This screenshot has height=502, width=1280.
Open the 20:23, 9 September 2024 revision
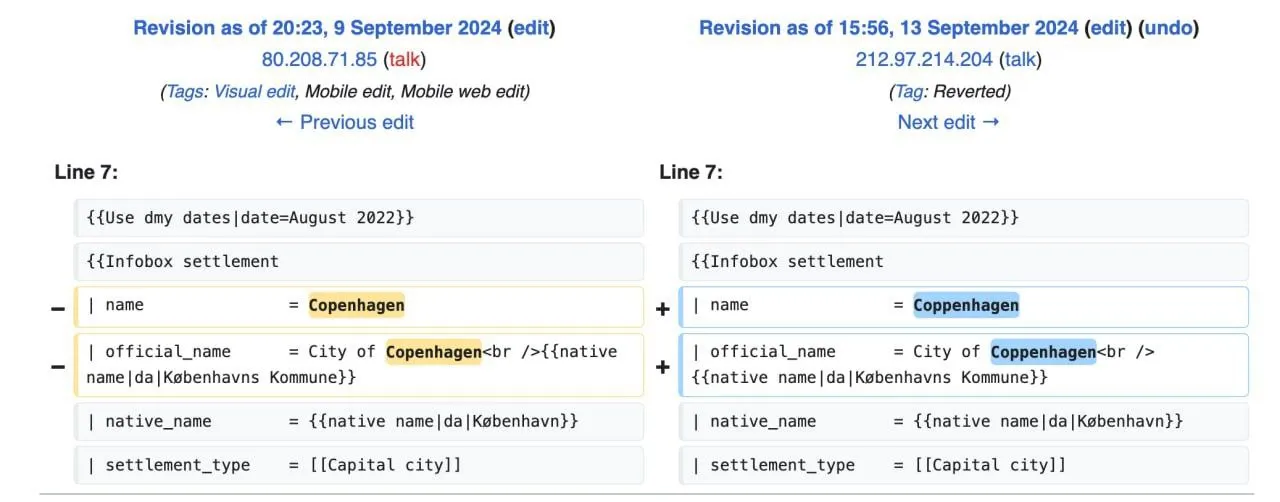[x=318, y=28]
